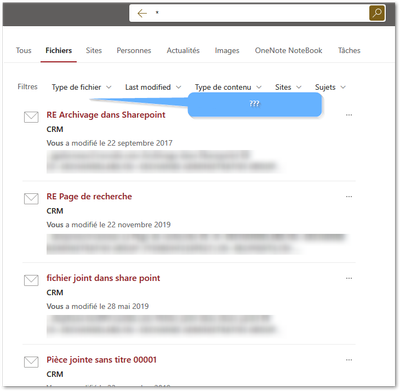This screenshot has height=391, width=400.
Task: Click CRM under RE Archivage dans Sharepoint
Action: coord(55,129)
